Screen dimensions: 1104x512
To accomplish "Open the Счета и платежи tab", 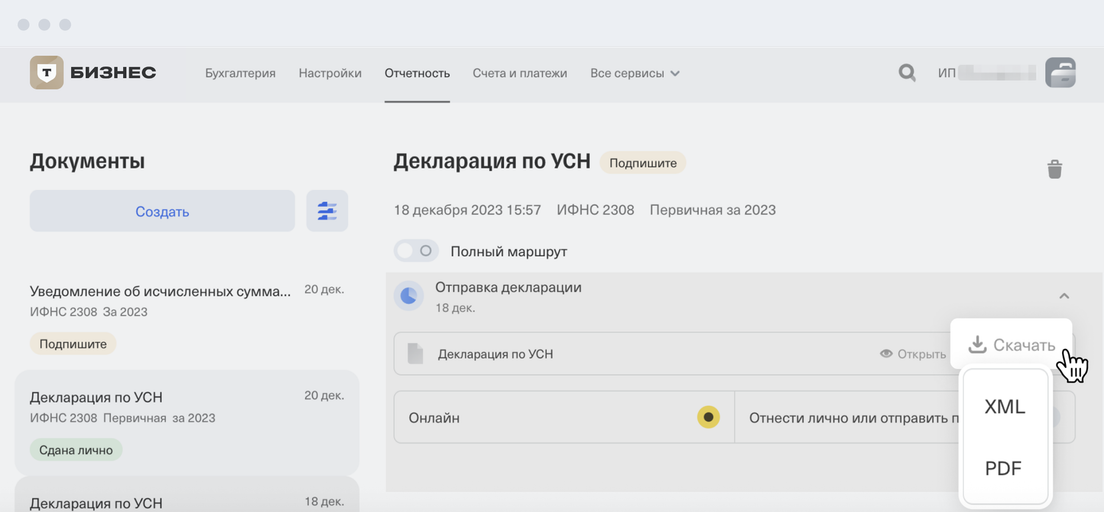I will pyautogui.click(x=520, y=73).
